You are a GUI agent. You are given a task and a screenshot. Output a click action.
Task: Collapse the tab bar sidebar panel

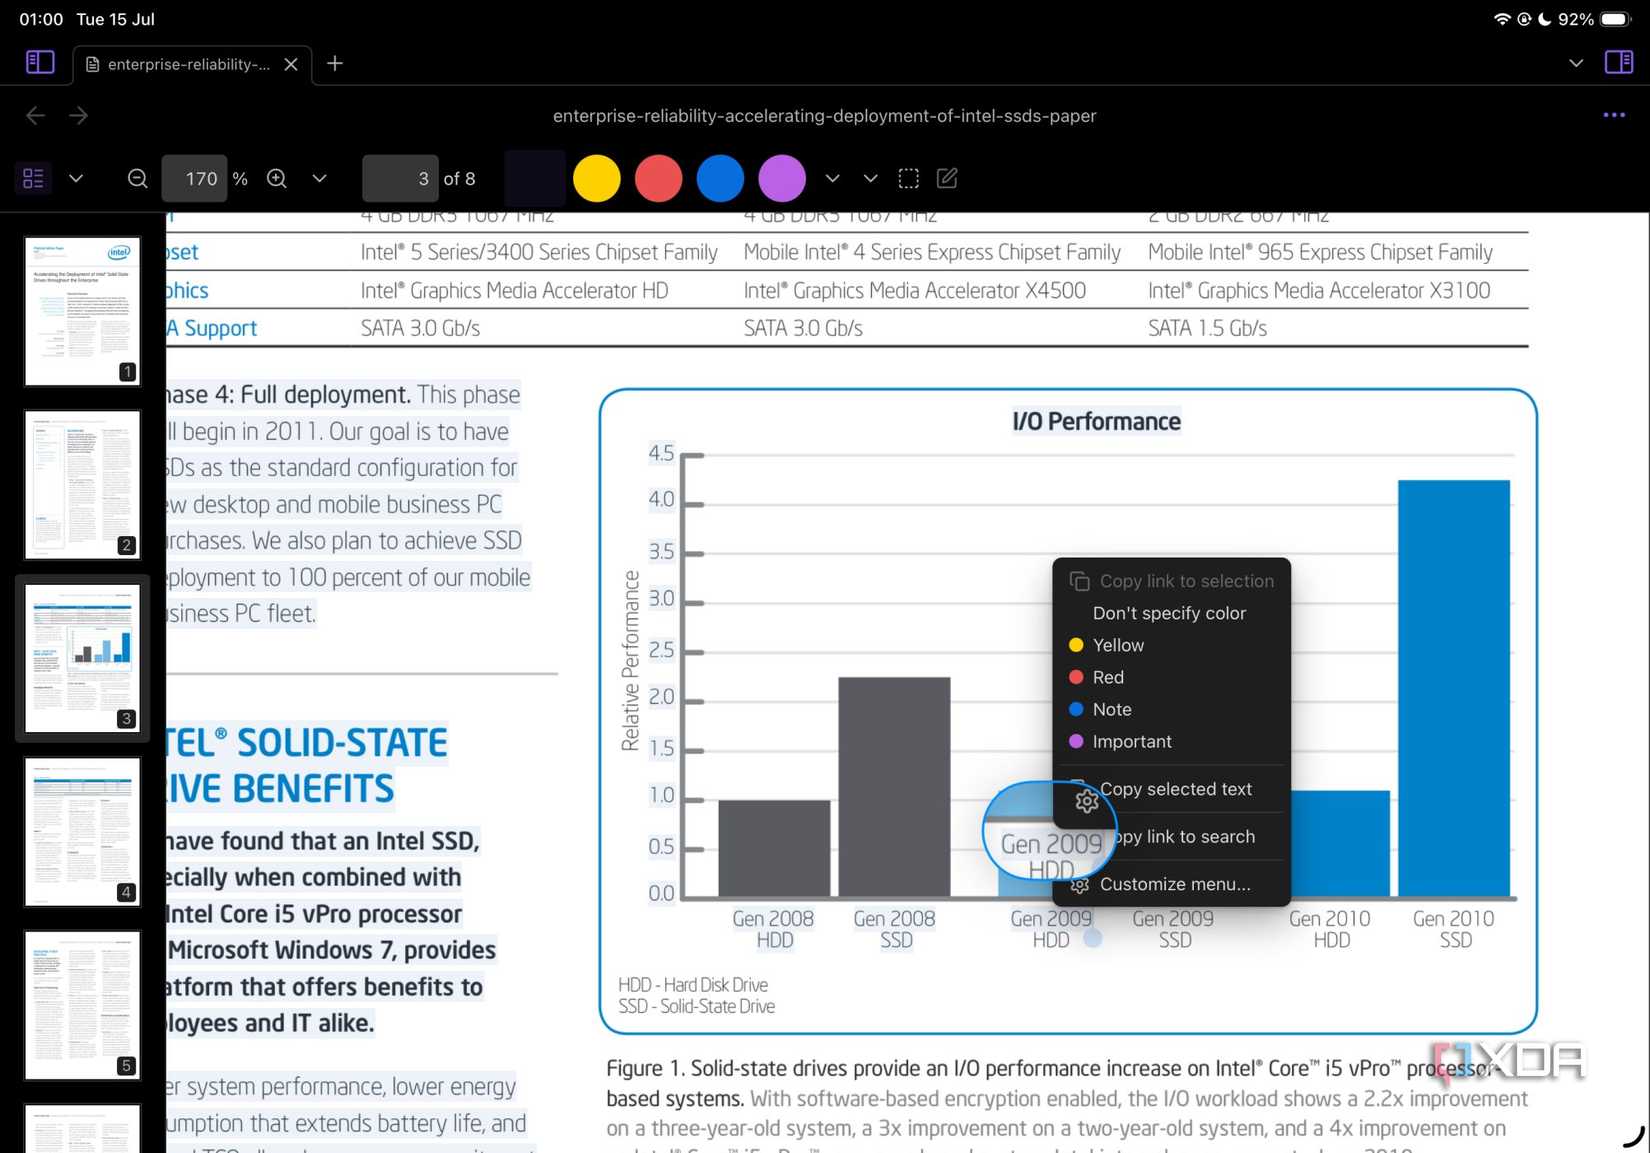pos(39,62)
